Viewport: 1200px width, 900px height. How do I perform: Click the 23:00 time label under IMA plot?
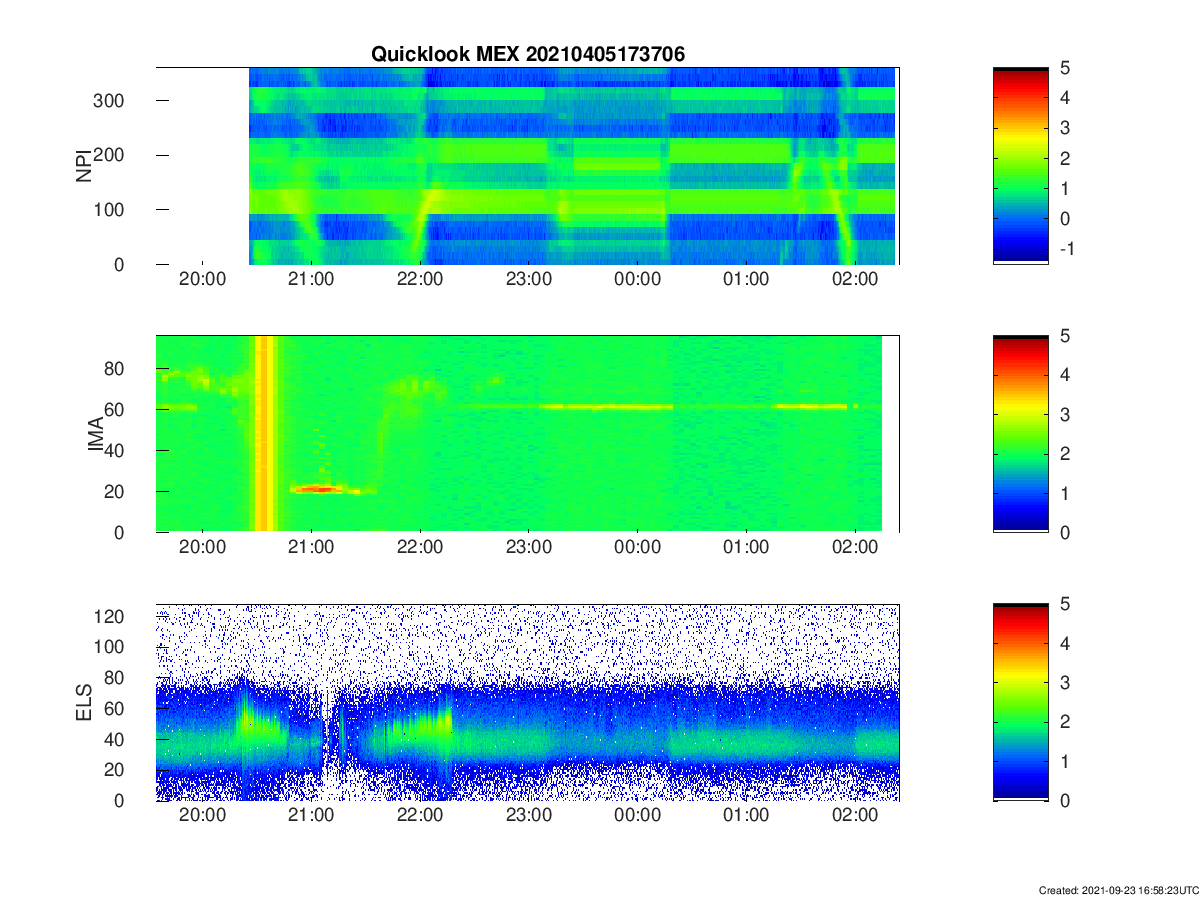[529, 547]
